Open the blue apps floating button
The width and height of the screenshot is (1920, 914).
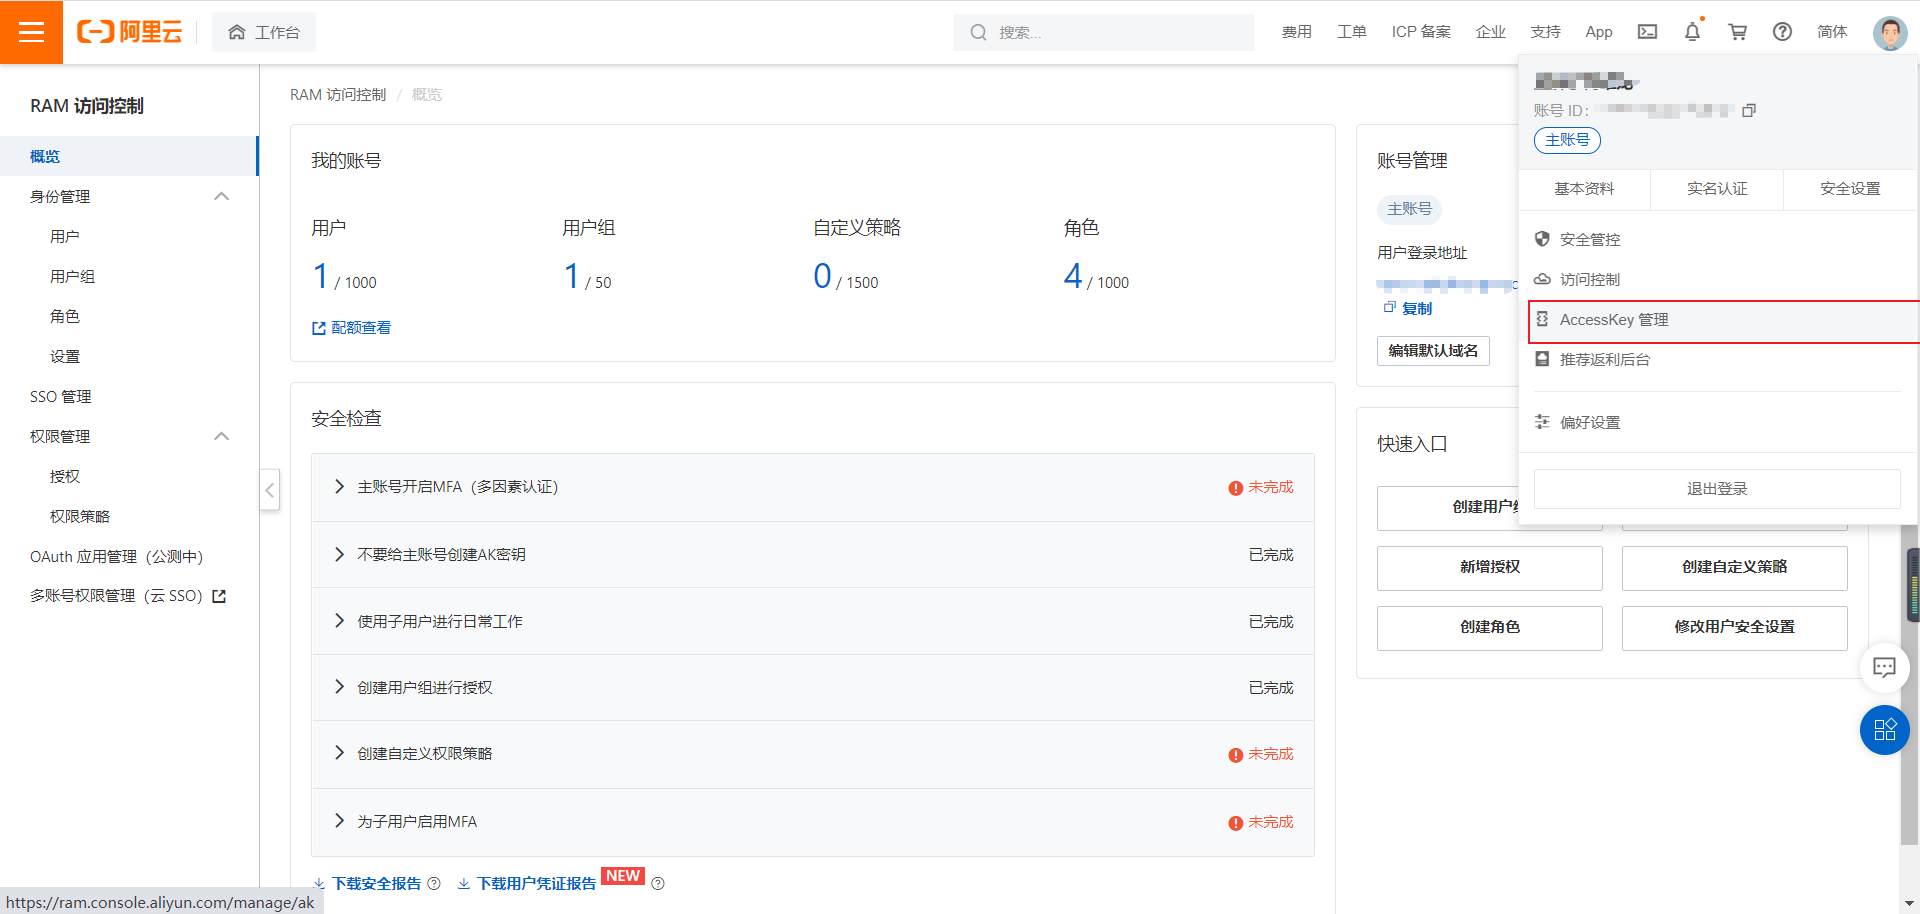[x=1884, y=730]
